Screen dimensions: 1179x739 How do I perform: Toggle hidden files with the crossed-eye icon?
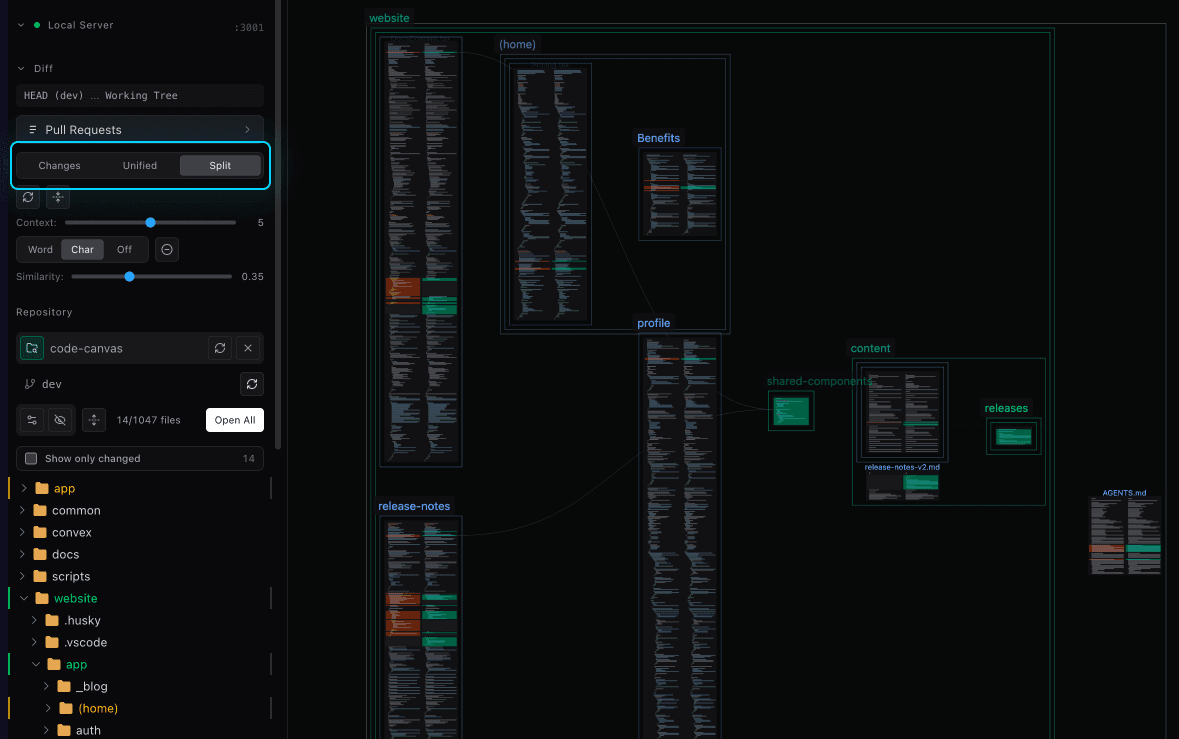click(x=60, y=420)
